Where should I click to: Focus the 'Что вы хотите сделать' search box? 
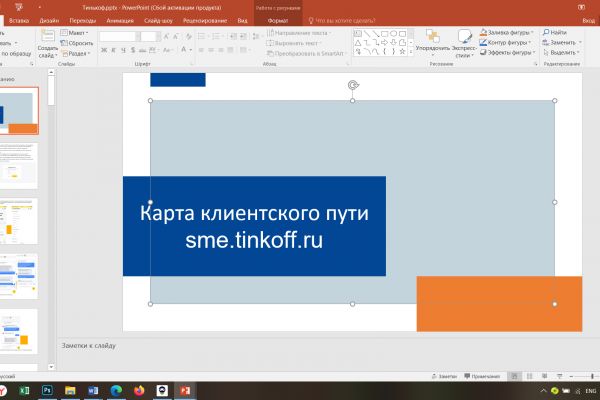tap(342, 21)
